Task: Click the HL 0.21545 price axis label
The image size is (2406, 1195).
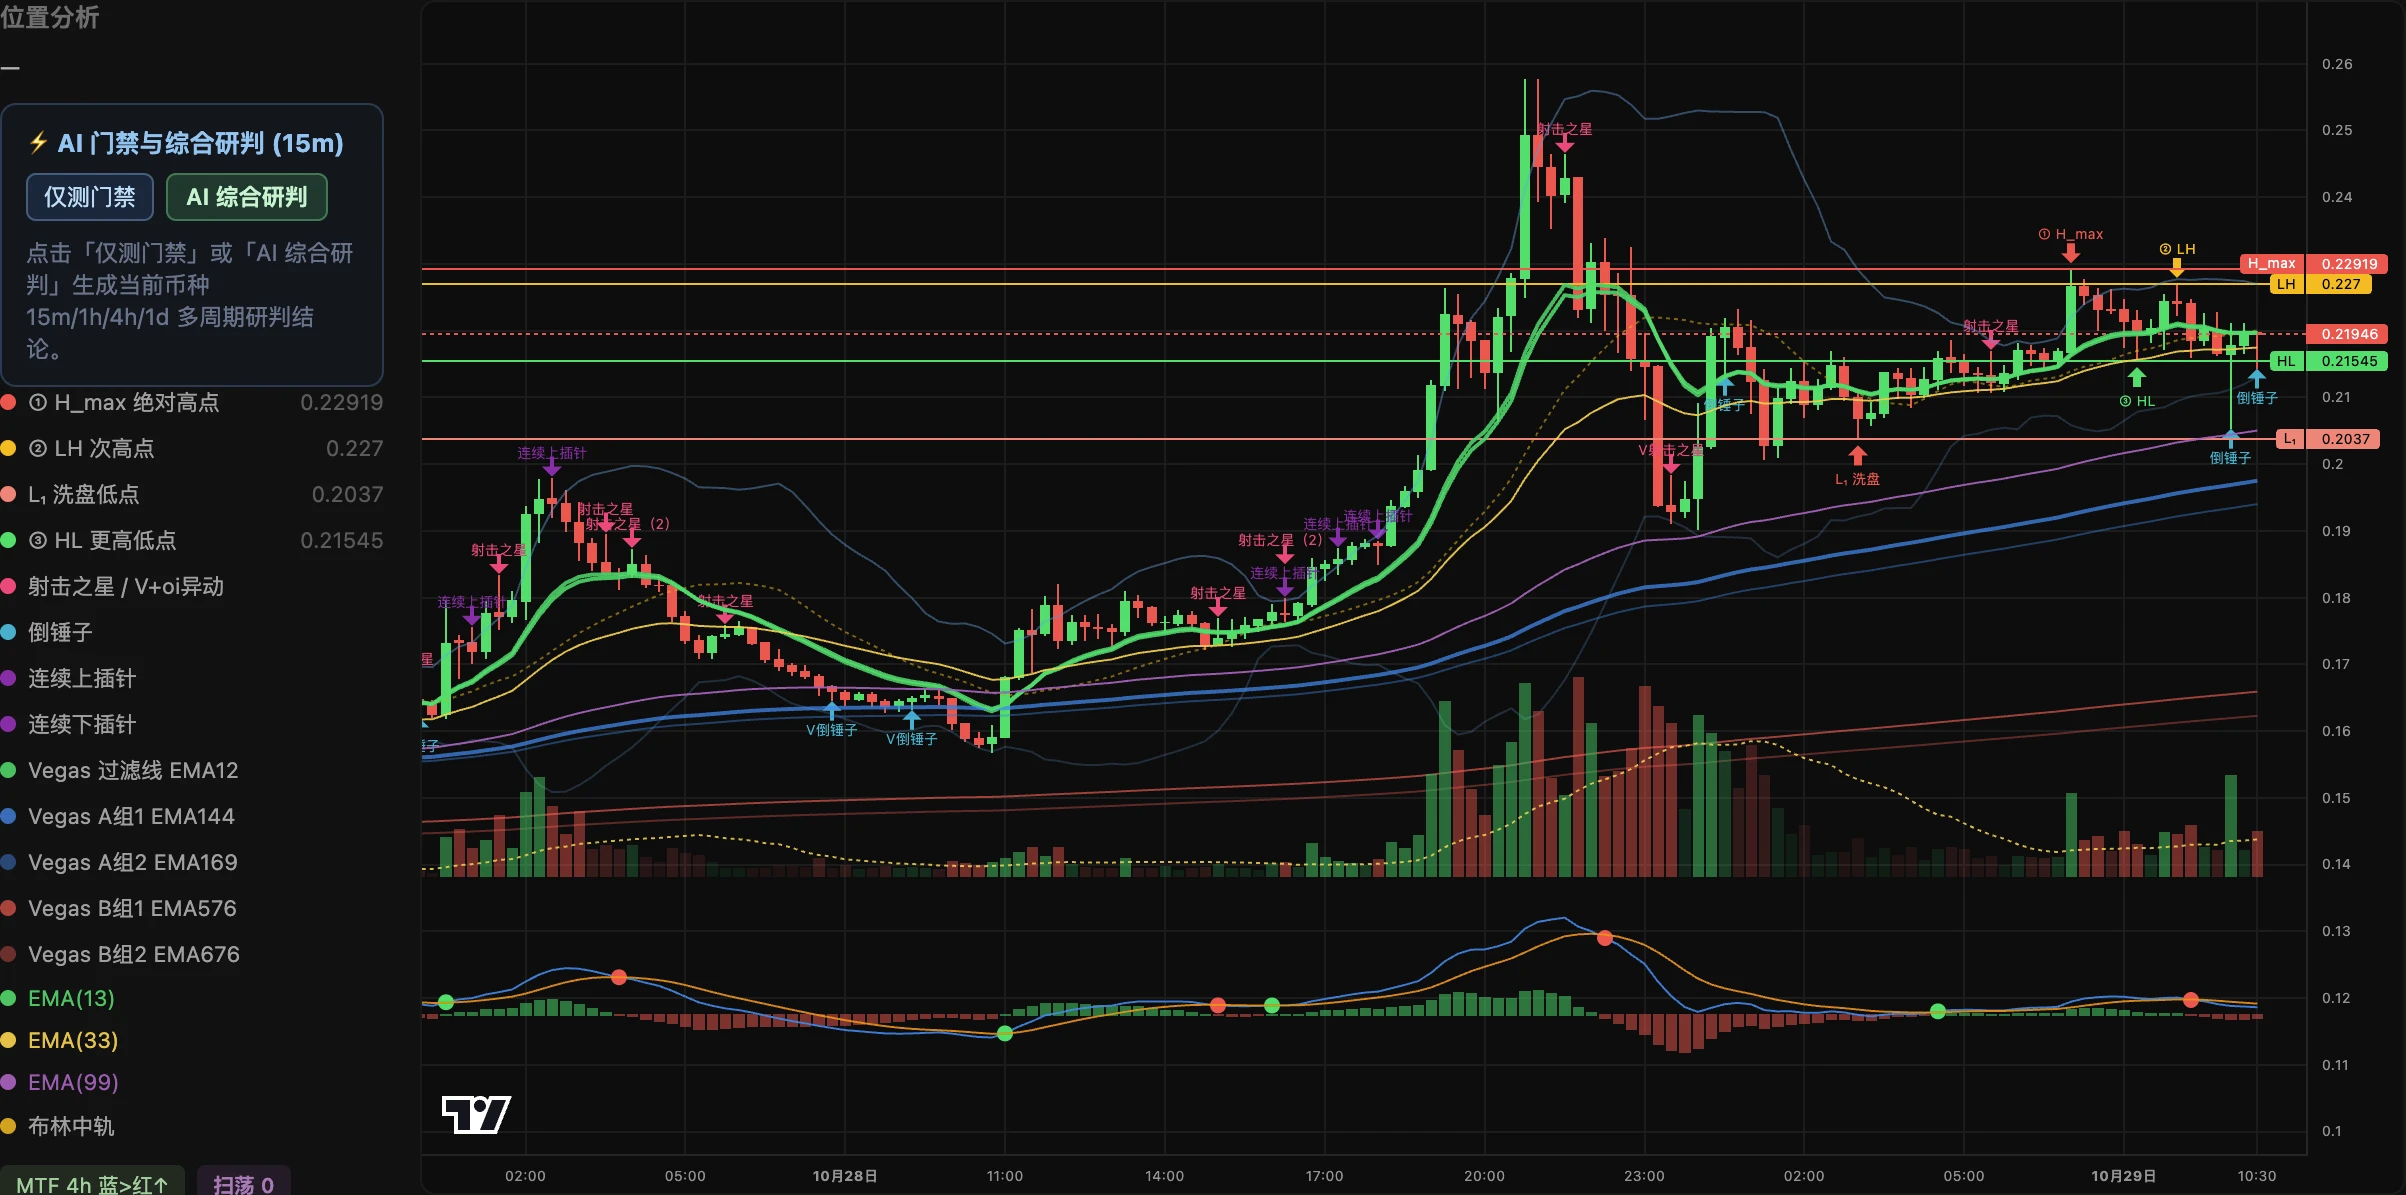Action: [x=2329, y=361]
